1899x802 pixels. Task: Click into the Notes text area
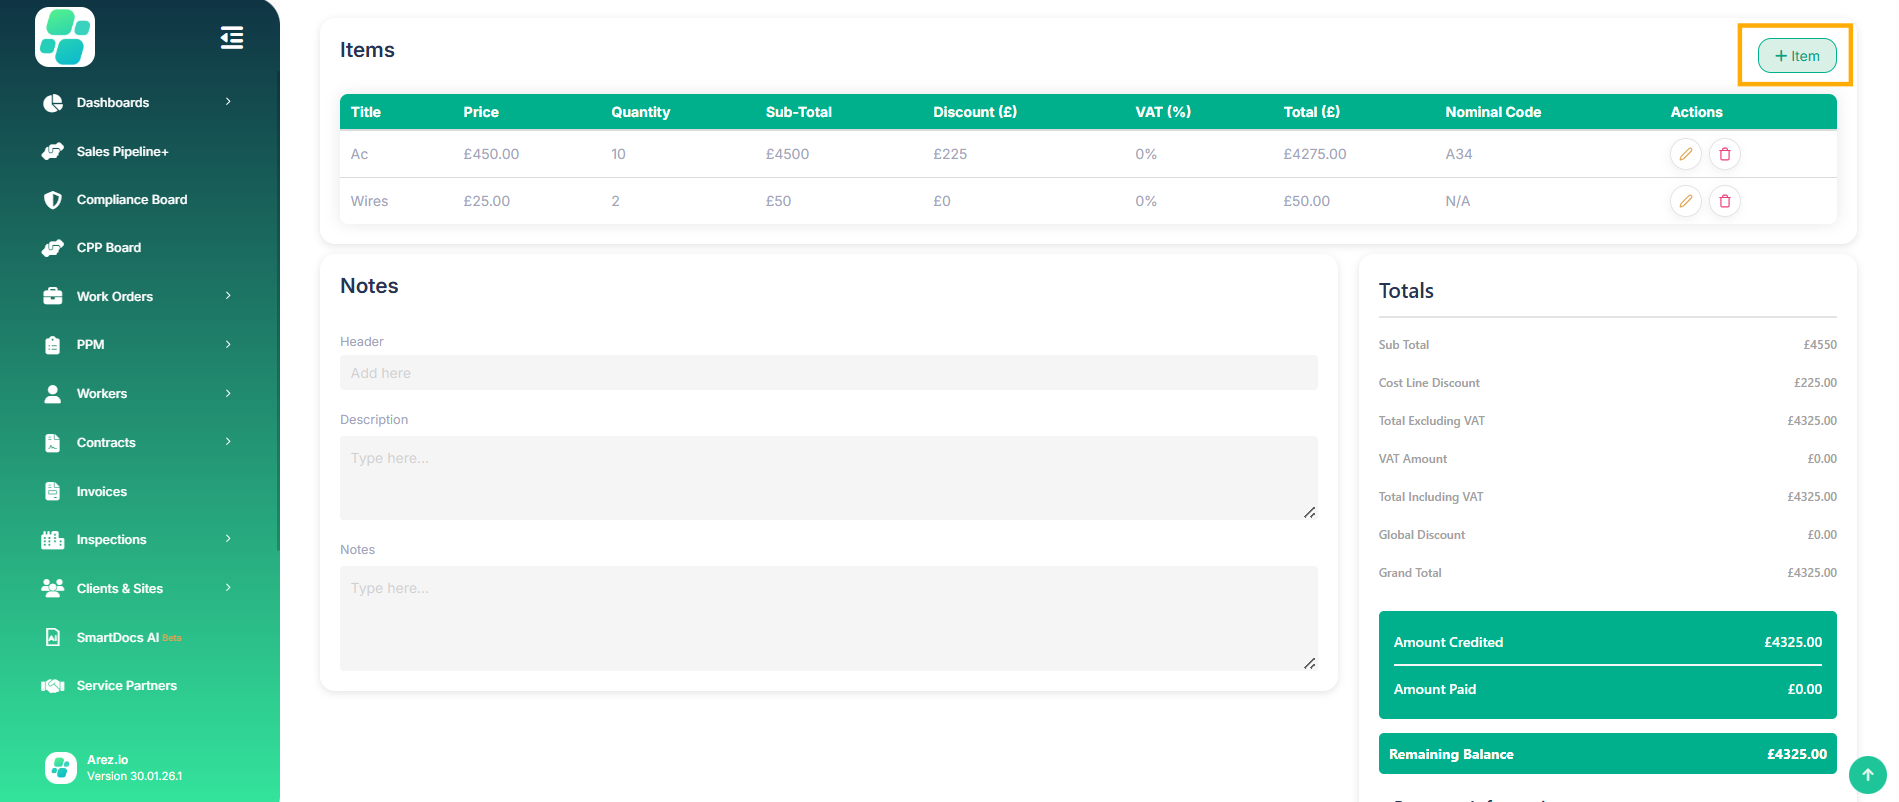click(x=828, y=617)
